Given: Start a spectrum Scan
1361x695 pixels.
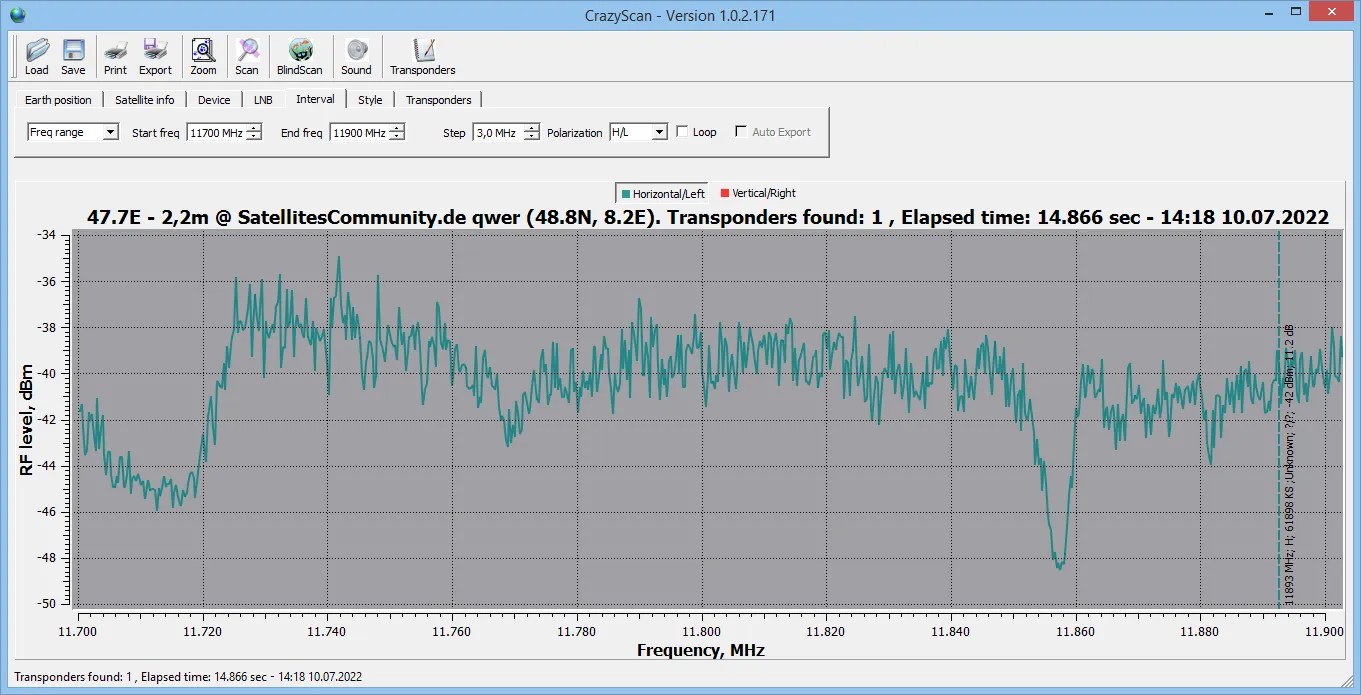Looking at the screenshot, I should tap(247, 56).
